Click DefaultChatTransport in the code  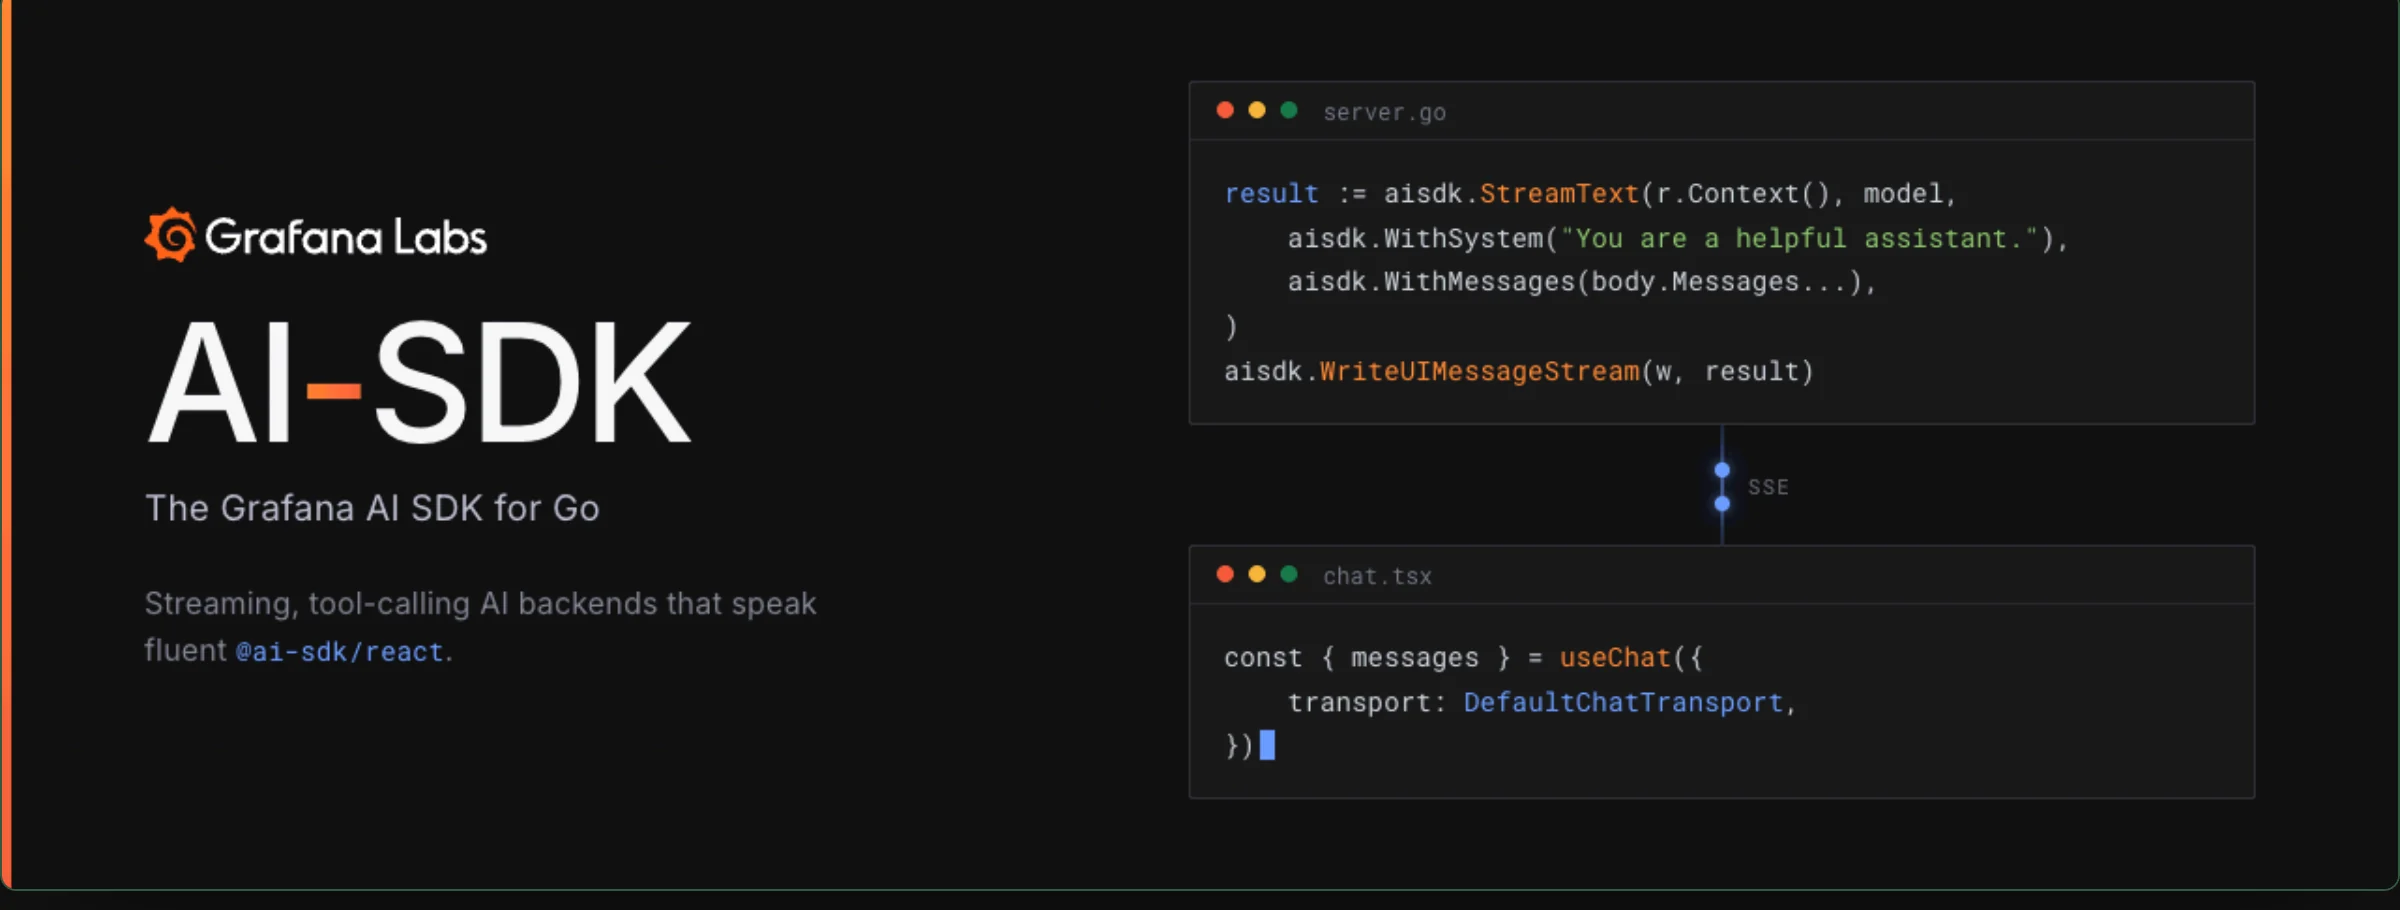tap(1623, 702)
